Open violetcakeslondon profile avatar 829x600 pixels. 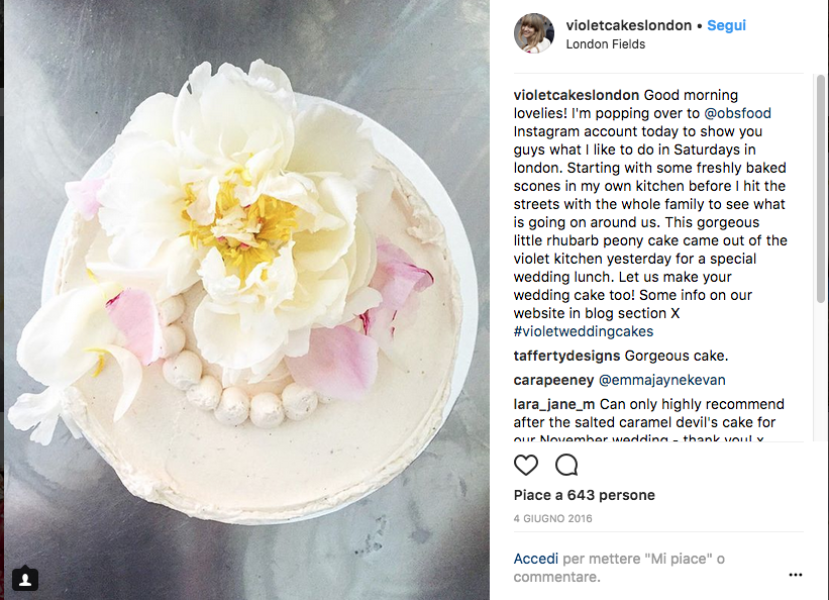coord(534,33)
